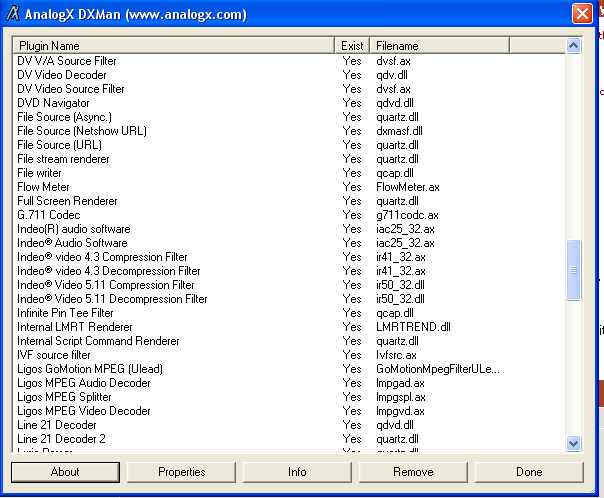Viewport: 604px width, 498px height.
Task: Click the g711codc.ax filename cell
Action: [x=407, y=215]
